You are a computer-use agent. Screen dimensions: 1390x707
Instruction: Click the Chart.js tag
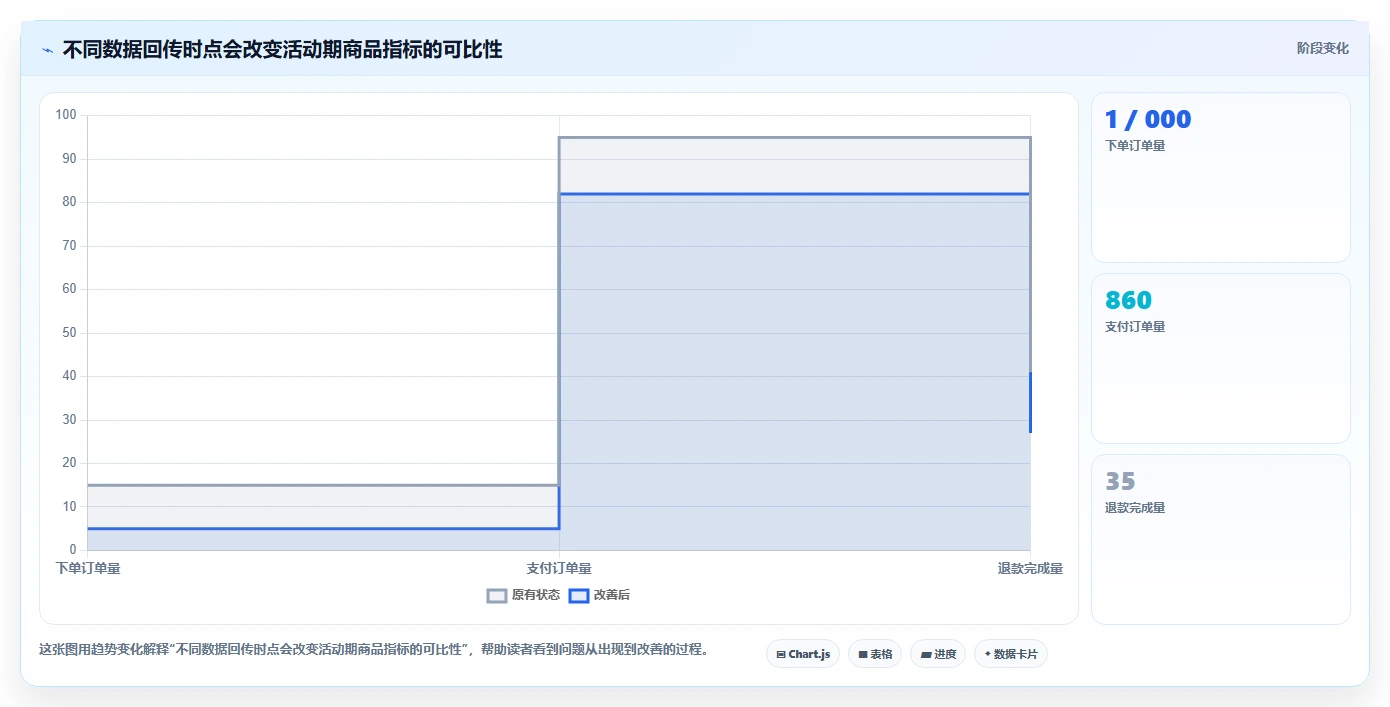(803, 654)
